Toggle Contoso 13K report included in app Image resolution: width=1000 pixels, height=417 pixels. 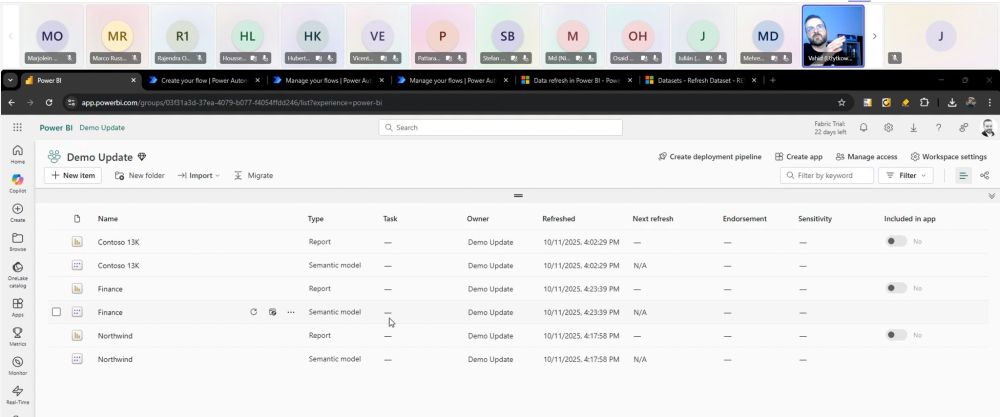pos(897,242)
